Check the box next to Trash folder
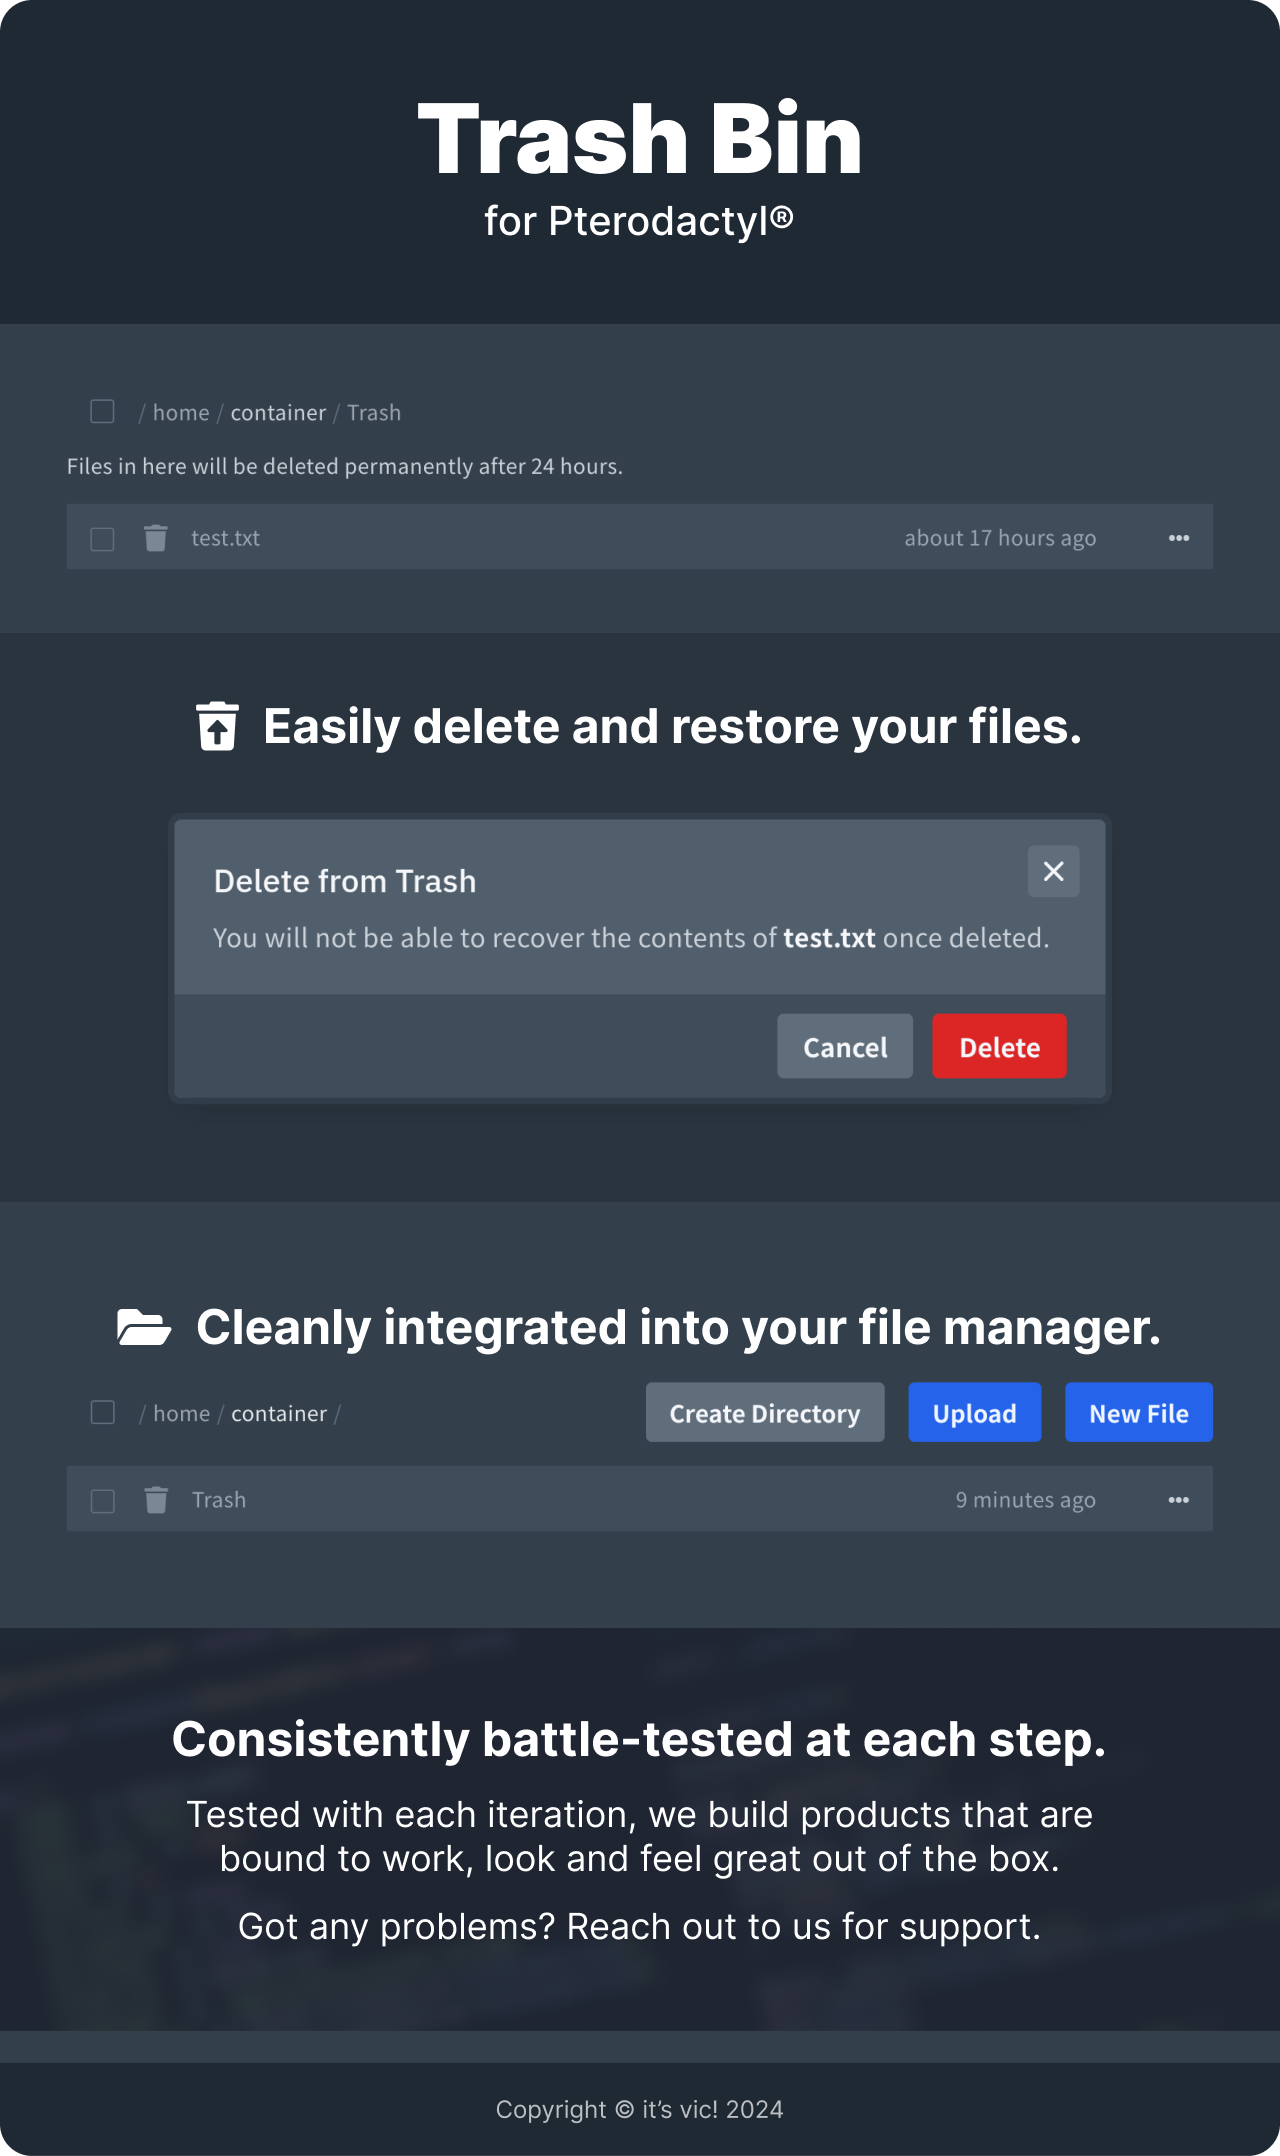 coord(102,1501)
